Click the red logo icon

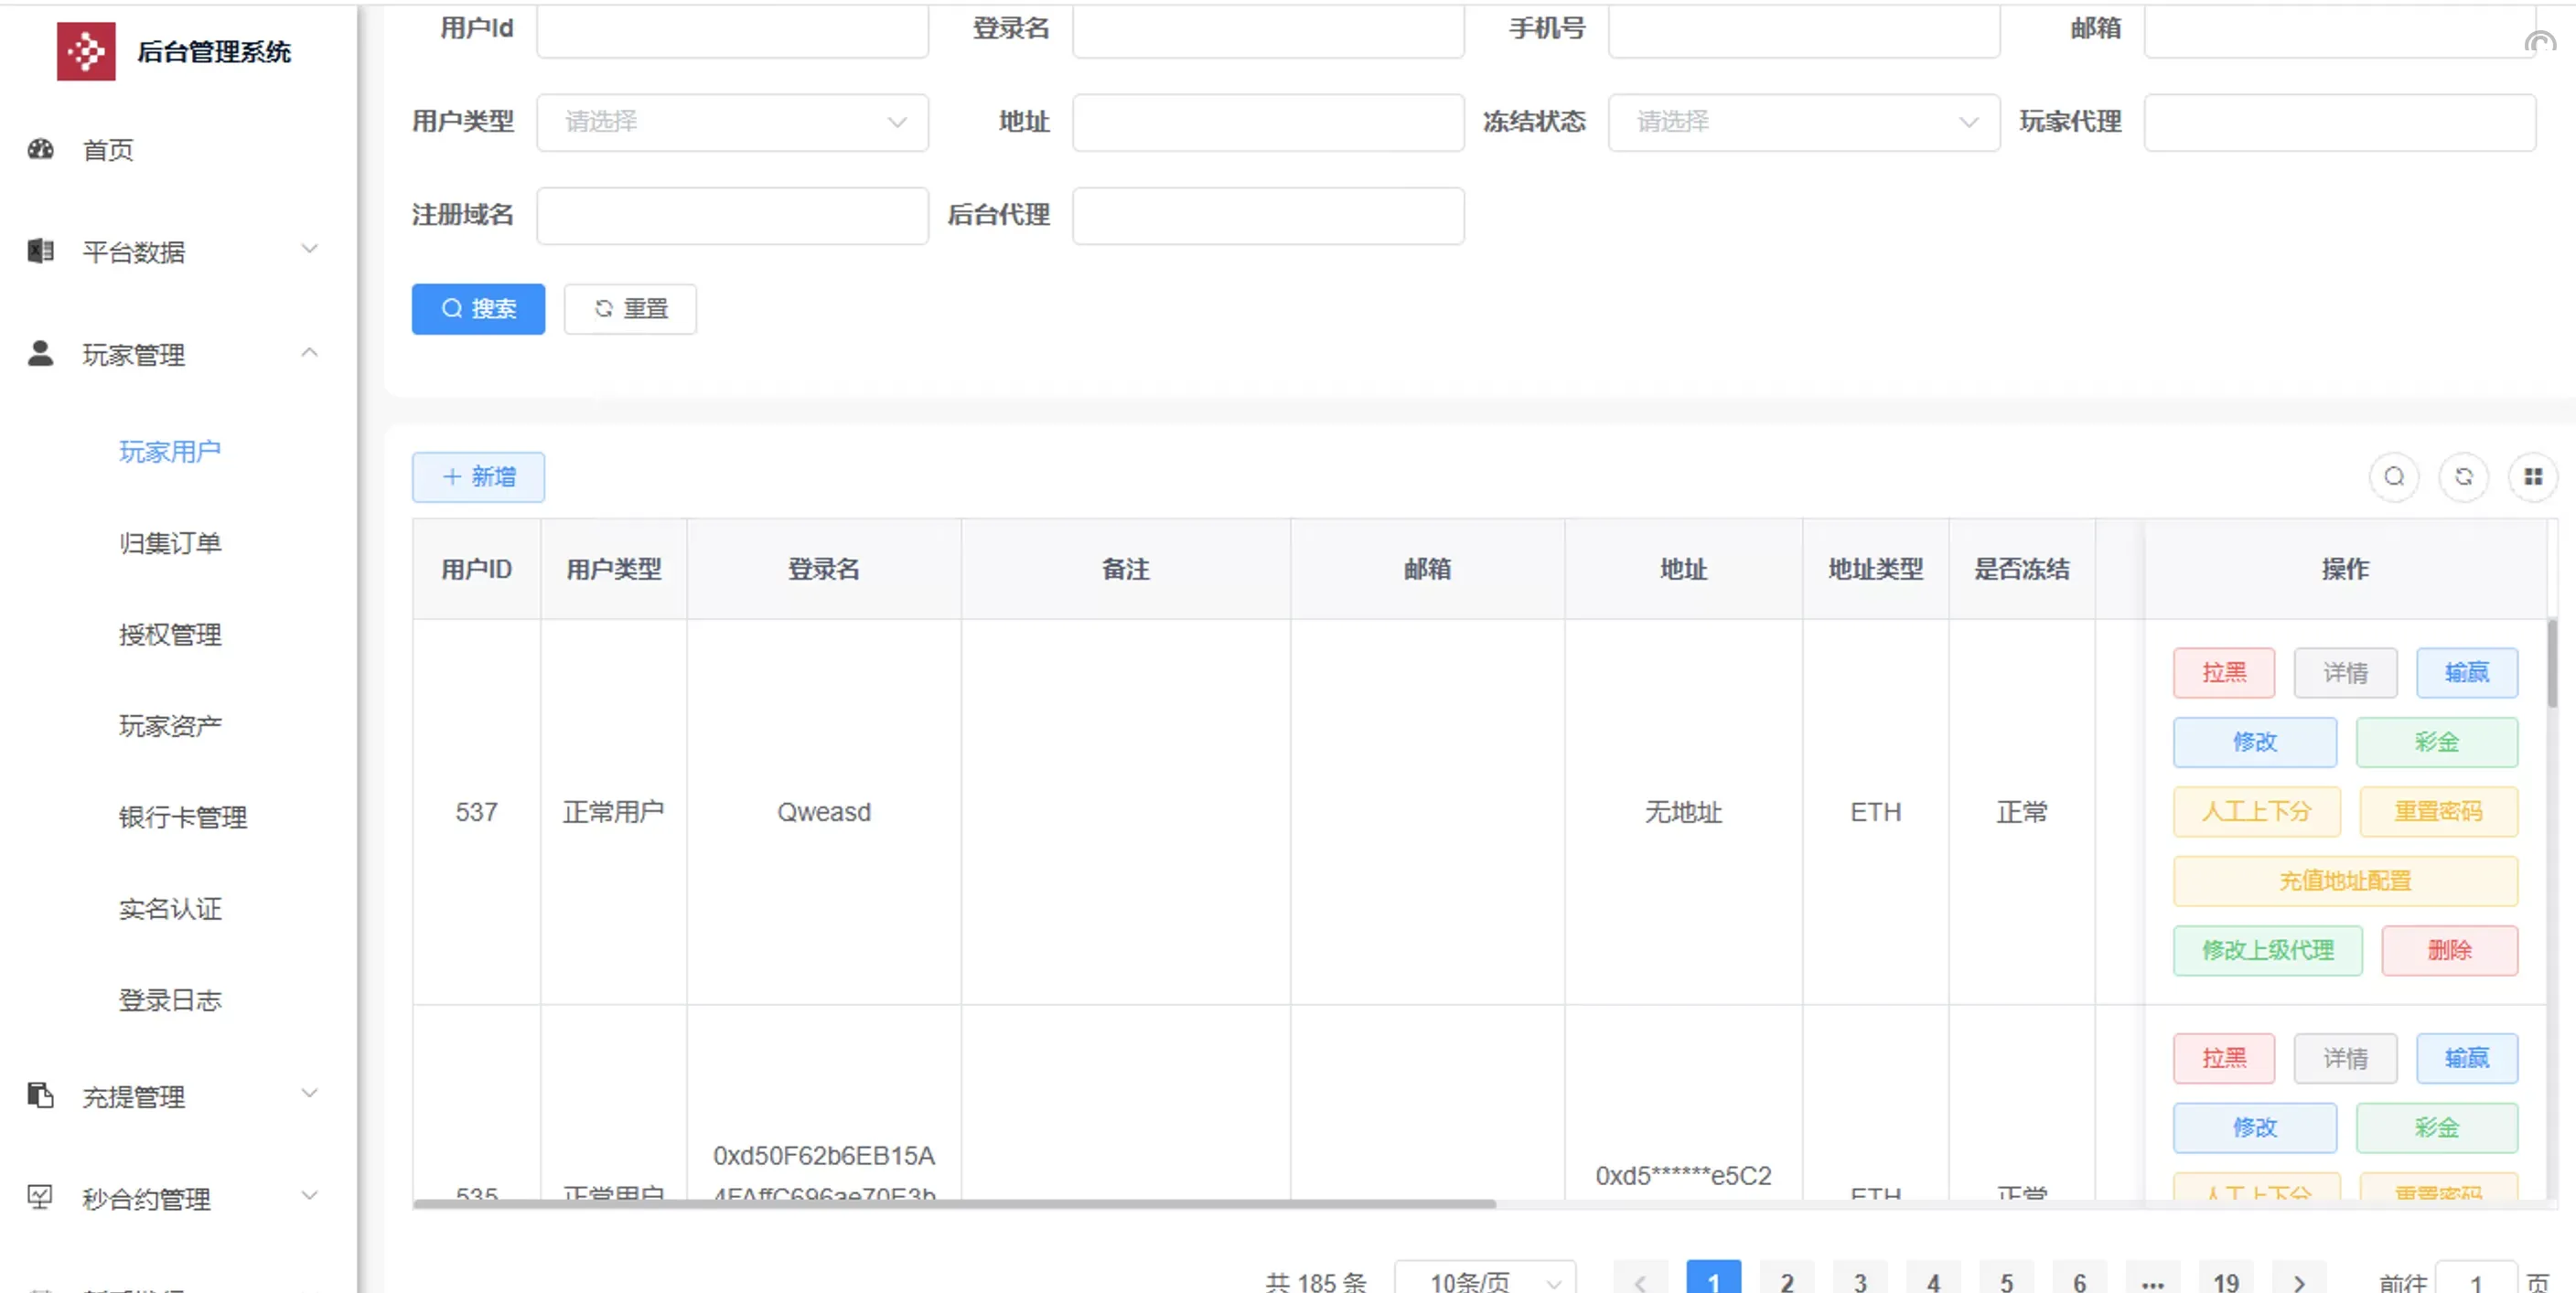(x=86, y=51)
